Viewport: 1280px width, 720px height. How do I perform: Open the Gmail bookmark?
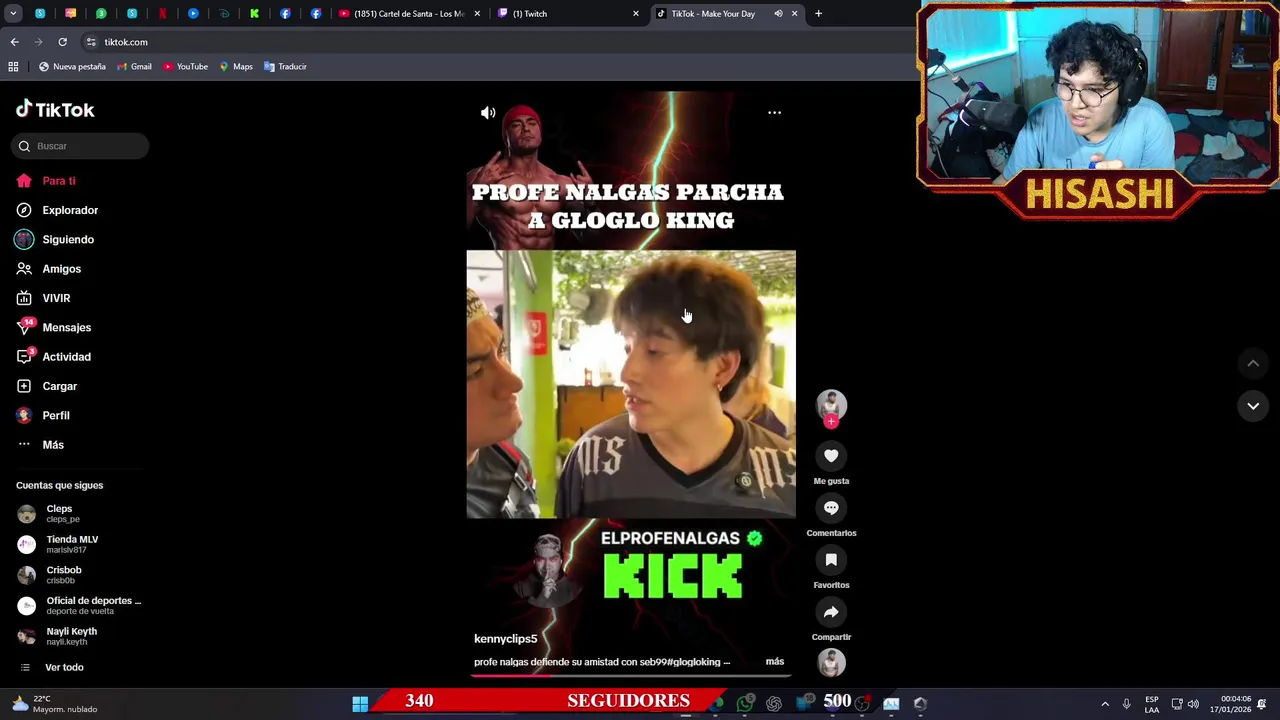coord(134,67)
